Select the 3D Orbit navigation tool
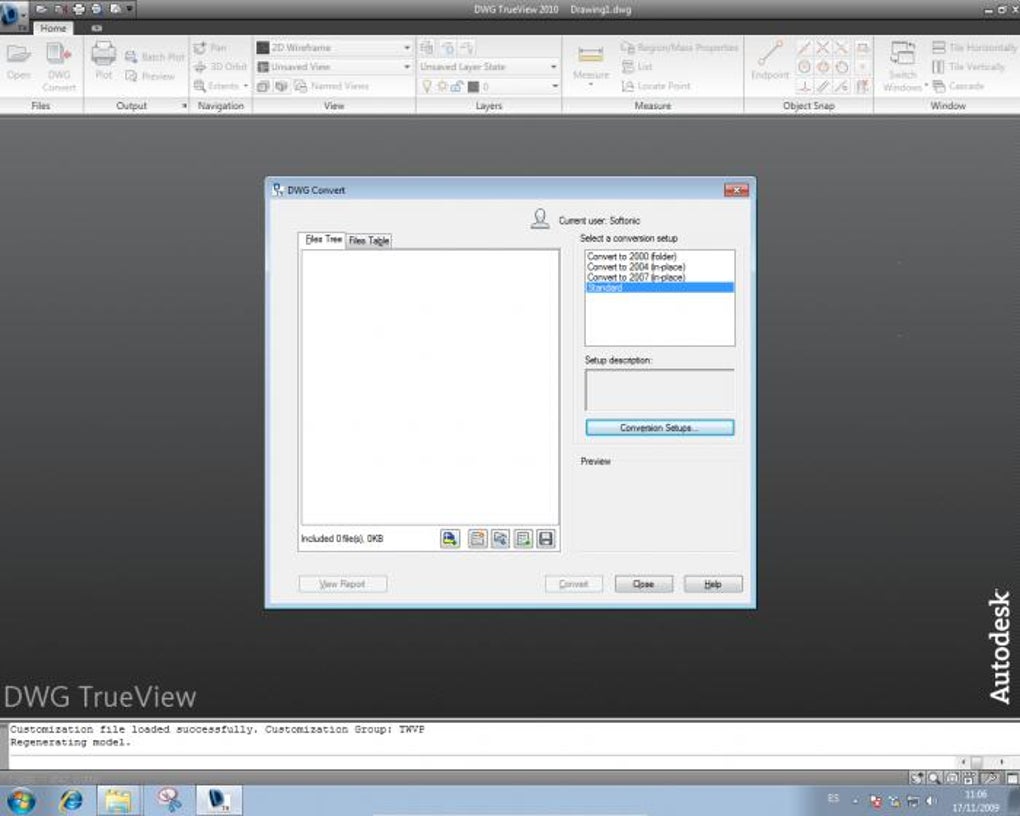This screenshot has height=816, width=1020. point(221,66)
